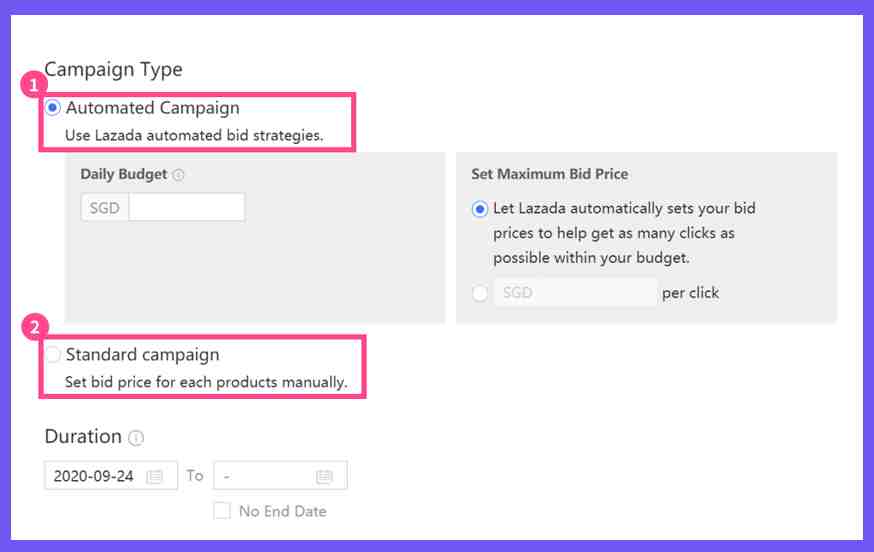Click the Automated Campaign label text
This screenshot has width=874, height=552.
tap(153, 108)
